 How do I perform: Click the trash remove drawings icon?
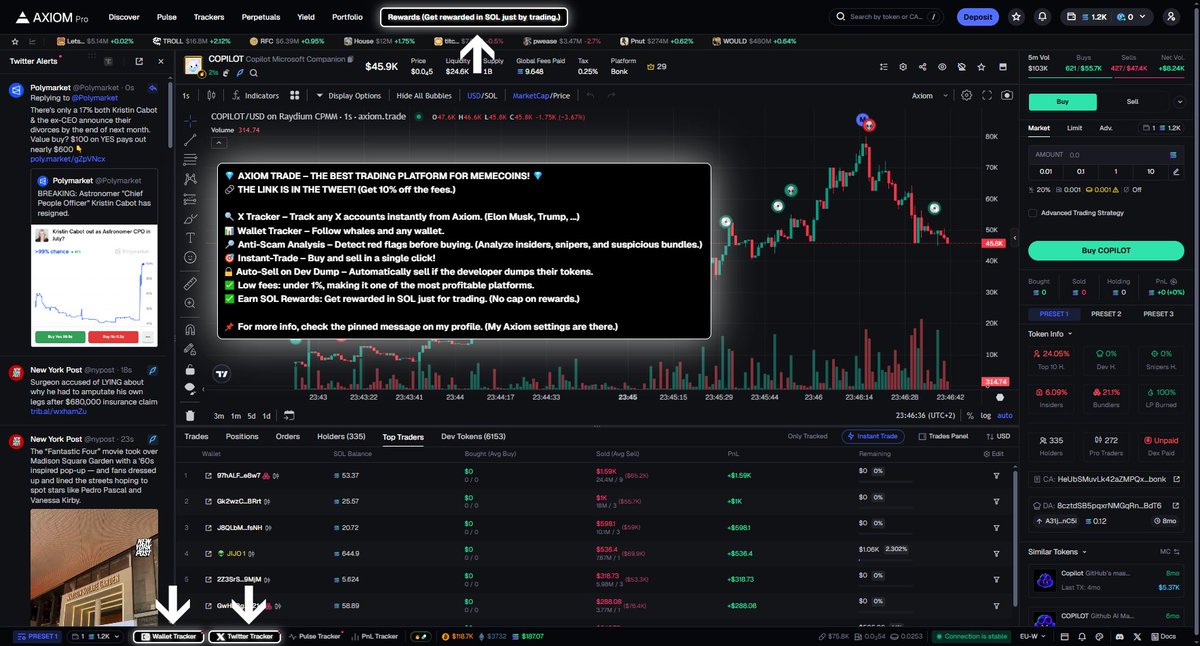point(190,415)
